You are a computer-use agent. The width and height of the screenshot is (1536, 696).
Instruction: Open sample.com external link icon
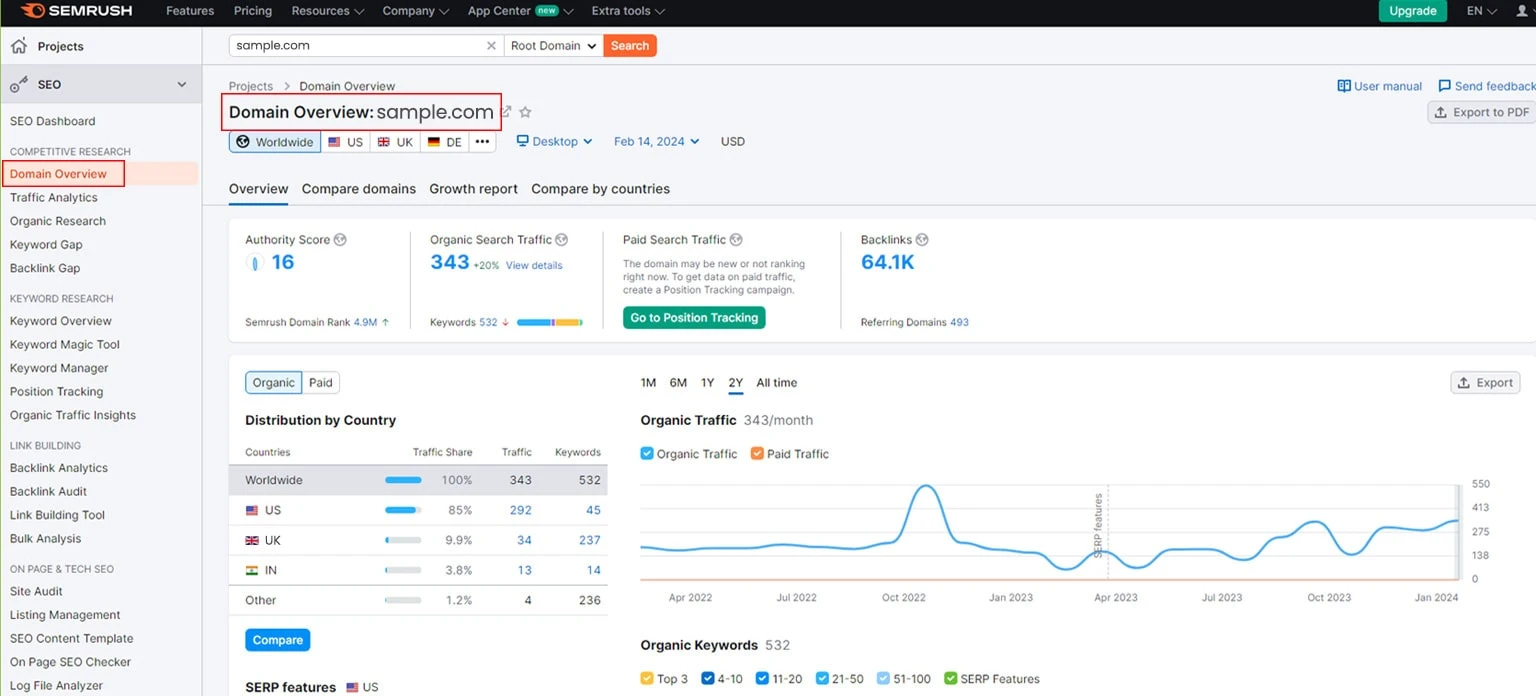[x=506, y=112]
